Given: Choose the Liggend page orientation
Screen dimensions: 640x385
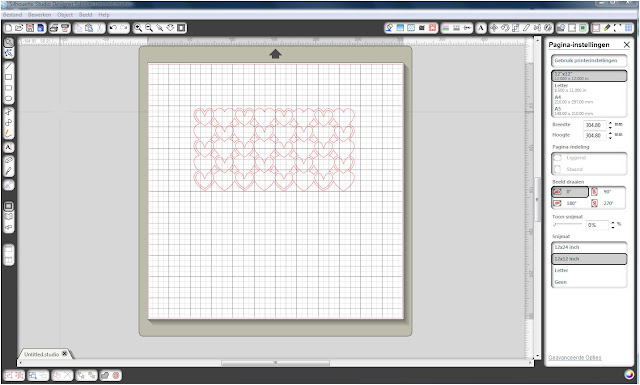Looking at the screenshot, I should tap(589, 158).
